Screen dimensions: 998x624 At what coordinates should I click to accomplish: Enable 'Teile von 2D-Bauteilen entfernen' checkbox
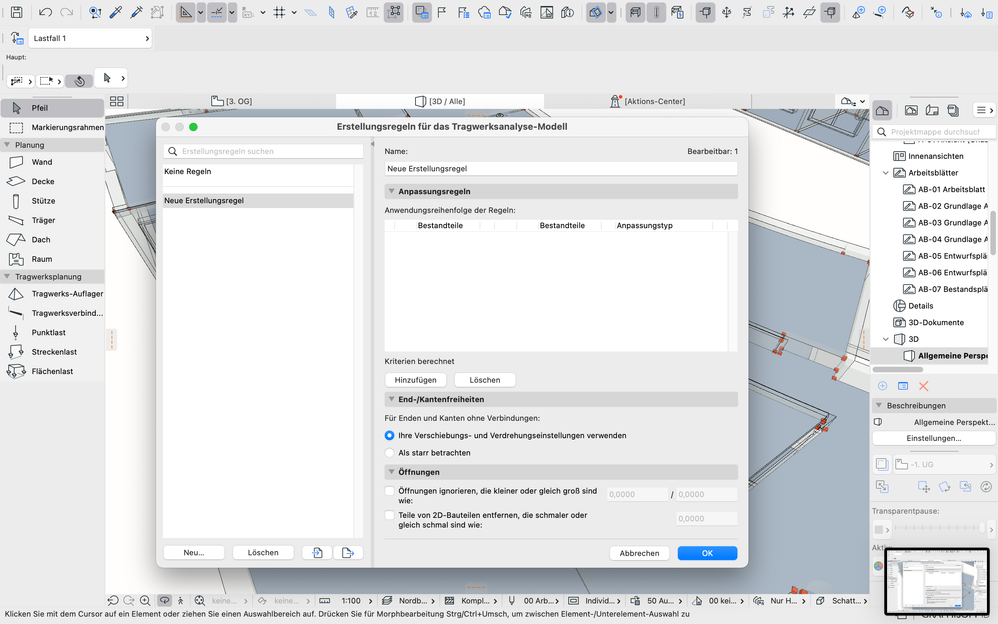[x=390, y=515]
